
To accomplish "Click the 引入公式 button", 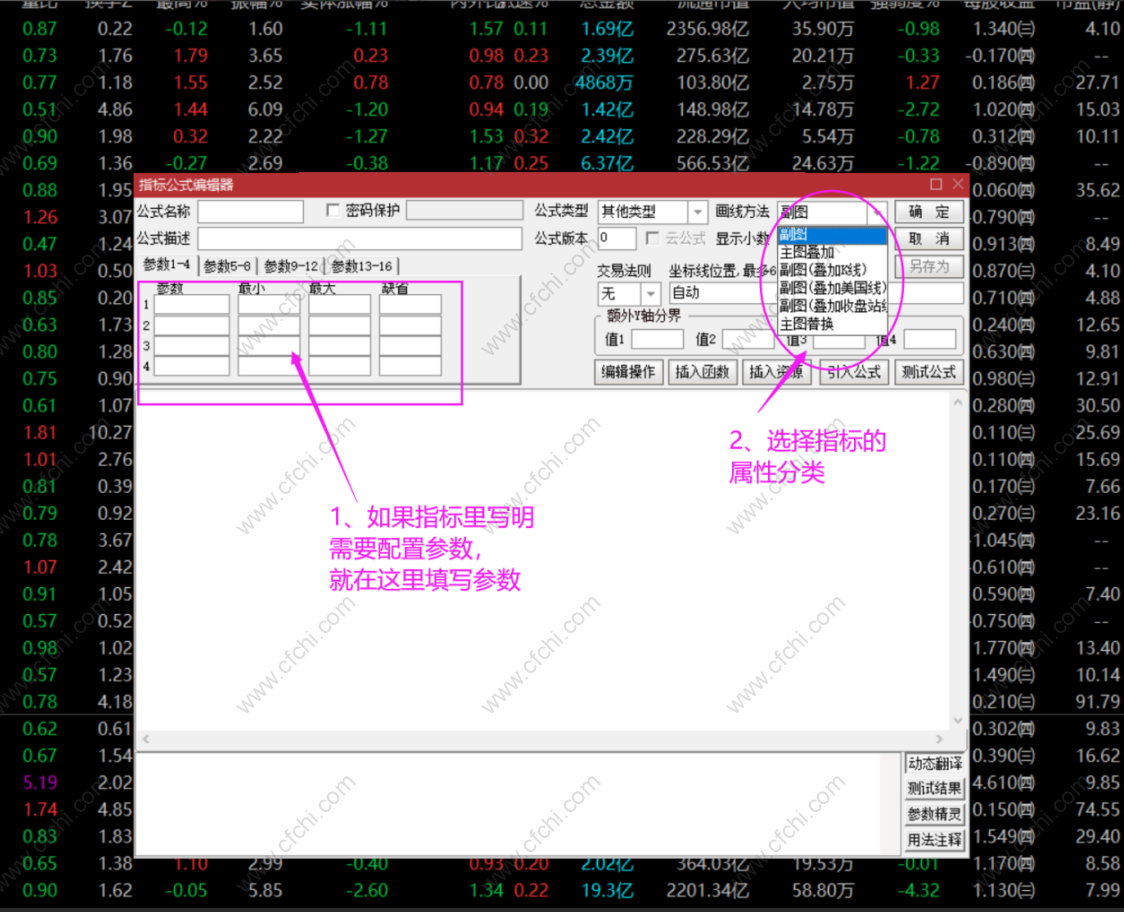I will coord(853,372).
